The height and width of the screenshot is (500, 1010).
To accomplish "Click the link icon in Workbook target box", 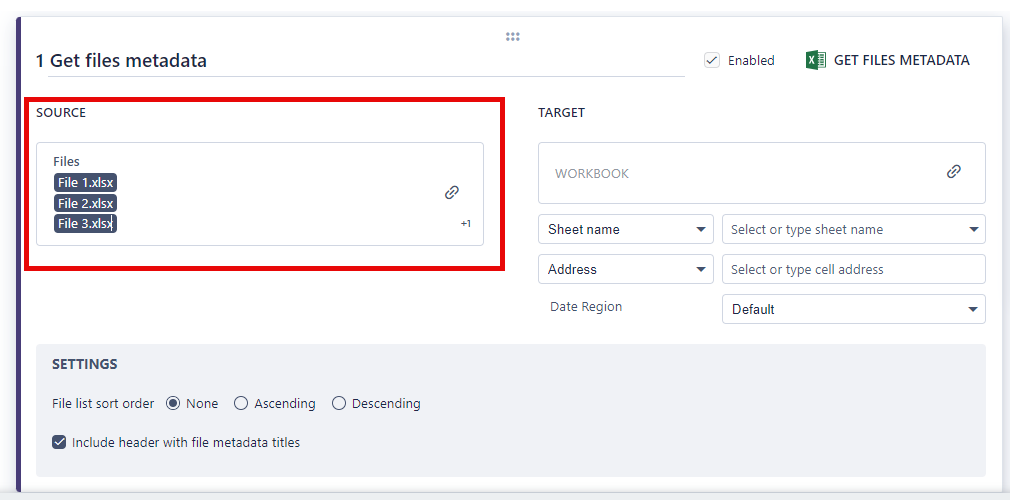I will (x=954, y=172).
